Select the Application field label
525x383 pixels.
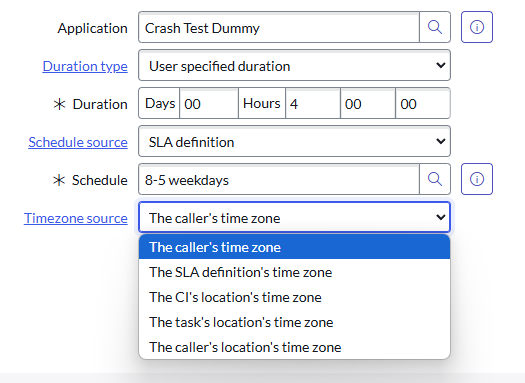coord(92,28)
